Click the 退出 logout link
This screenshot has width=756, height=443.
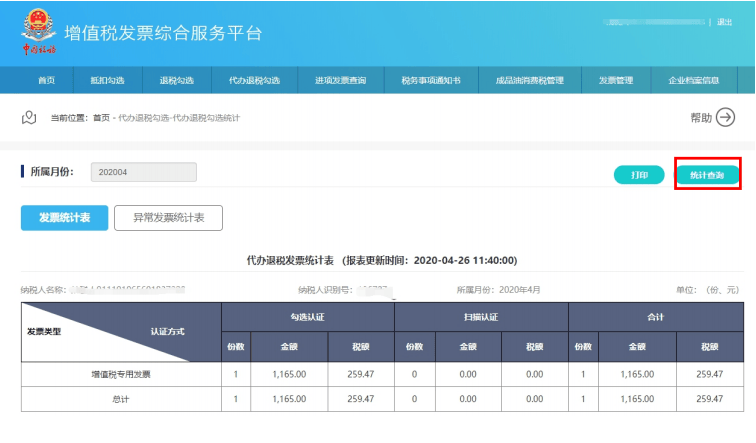coord(725,22)
